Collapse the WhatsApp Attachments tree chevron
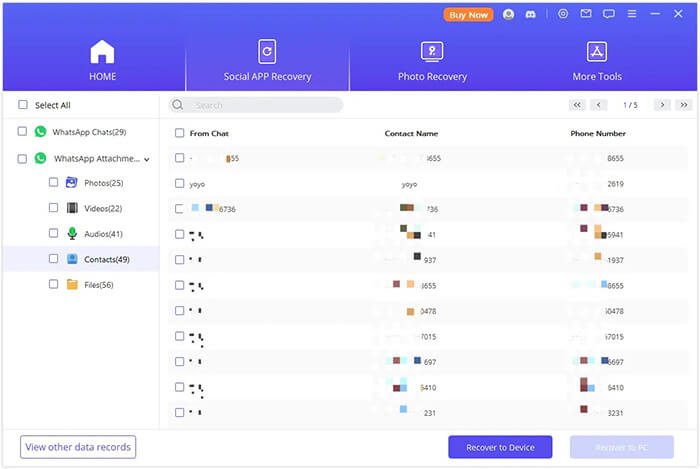 tap(147, 159)
